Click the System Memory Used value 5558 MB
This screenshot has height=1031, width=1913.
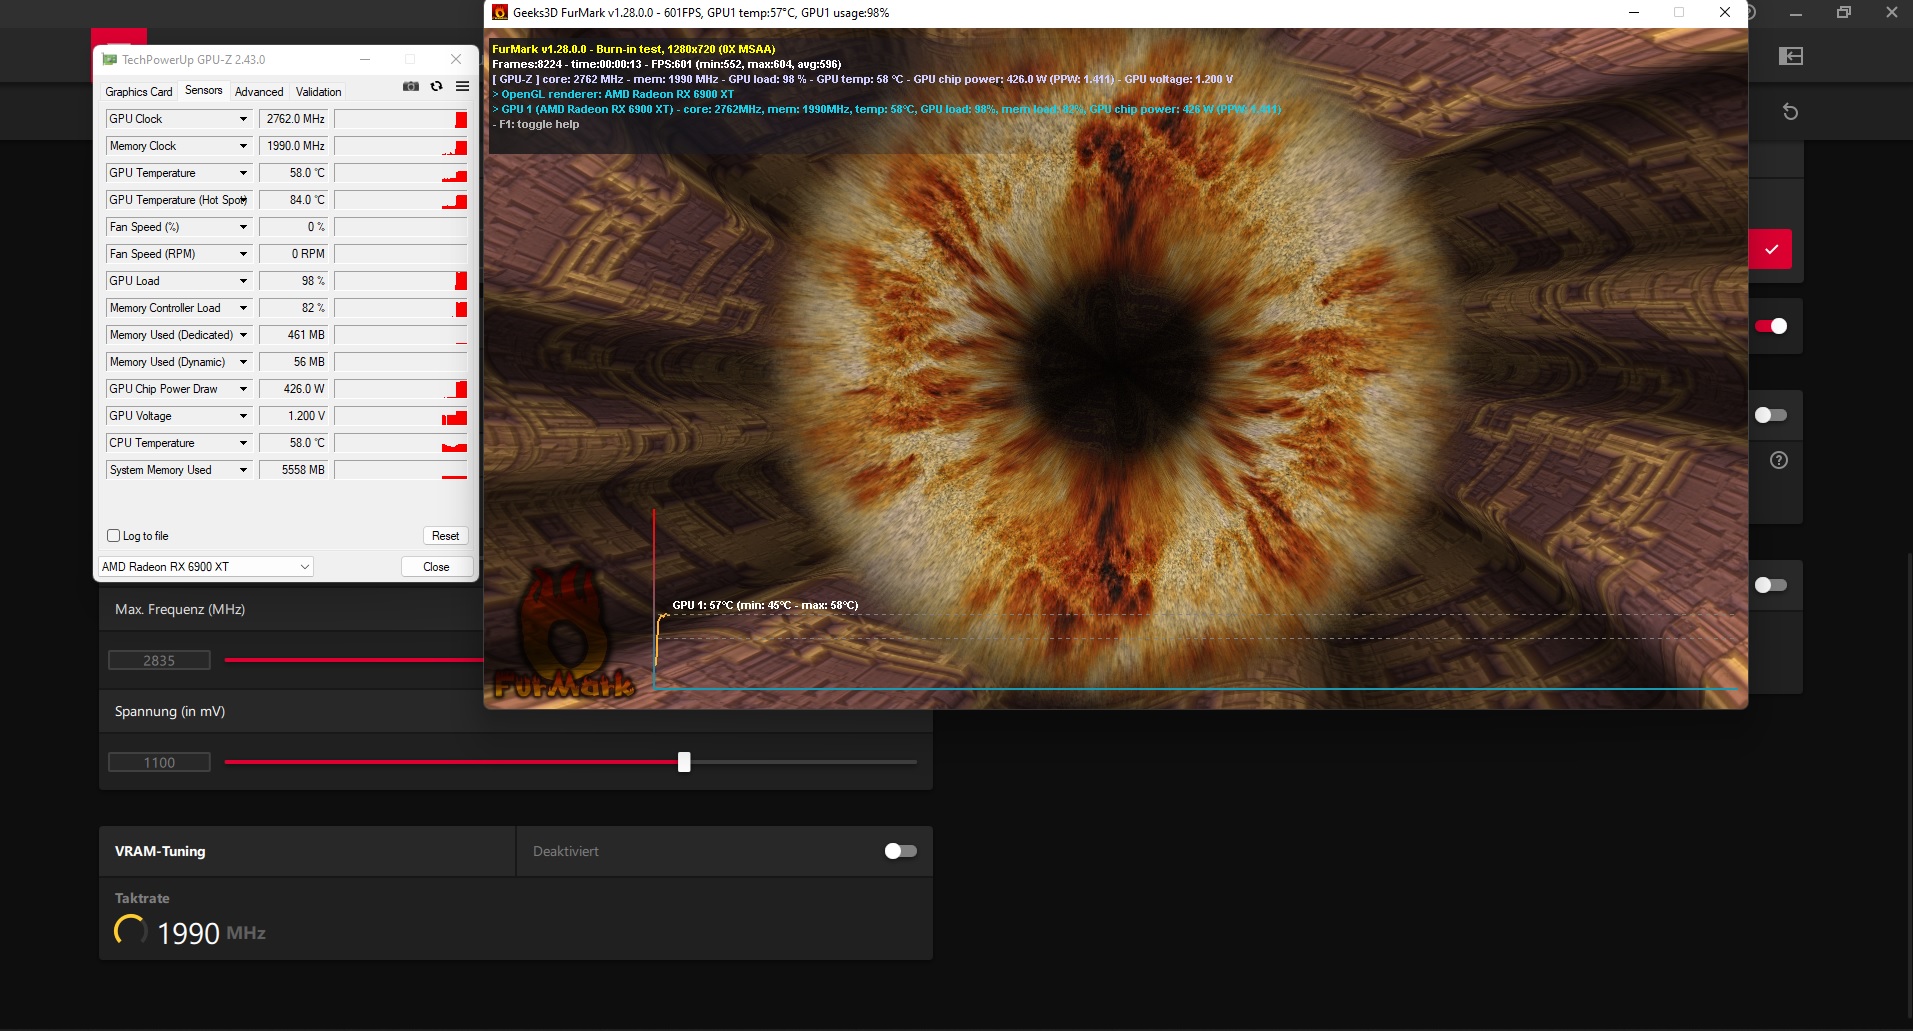tap(294, 470)
